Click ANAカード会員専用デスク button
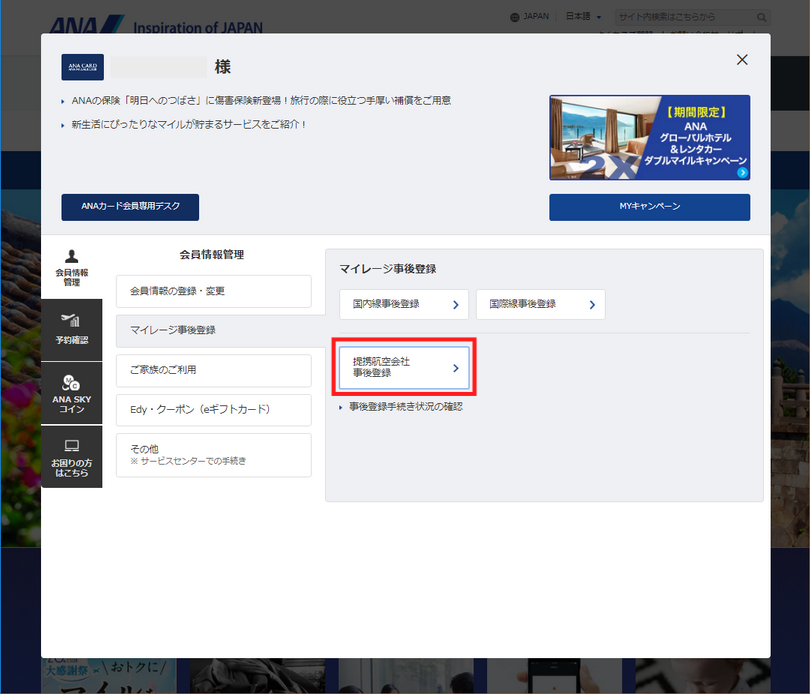 pyautogui.click(x=130, y=207)
